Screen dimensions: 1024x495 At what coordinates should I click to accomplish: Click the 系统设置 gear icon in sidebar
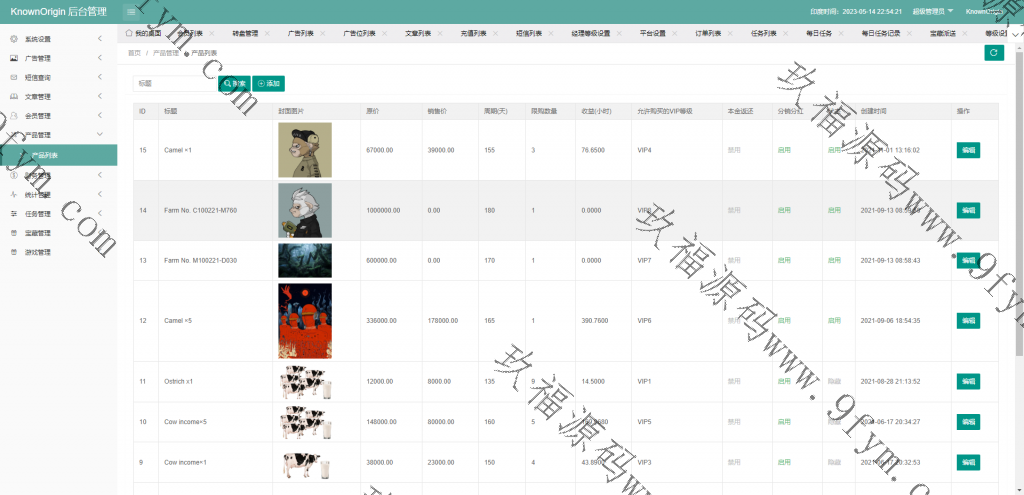14,39
